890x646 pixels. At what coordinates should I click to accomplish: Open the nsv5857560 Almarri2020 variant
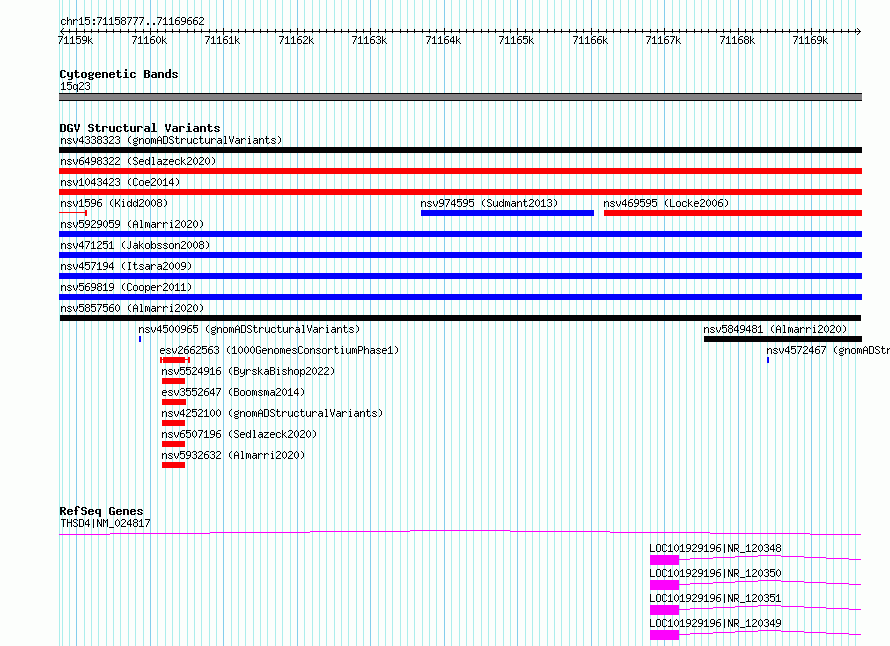pos(132,308)
